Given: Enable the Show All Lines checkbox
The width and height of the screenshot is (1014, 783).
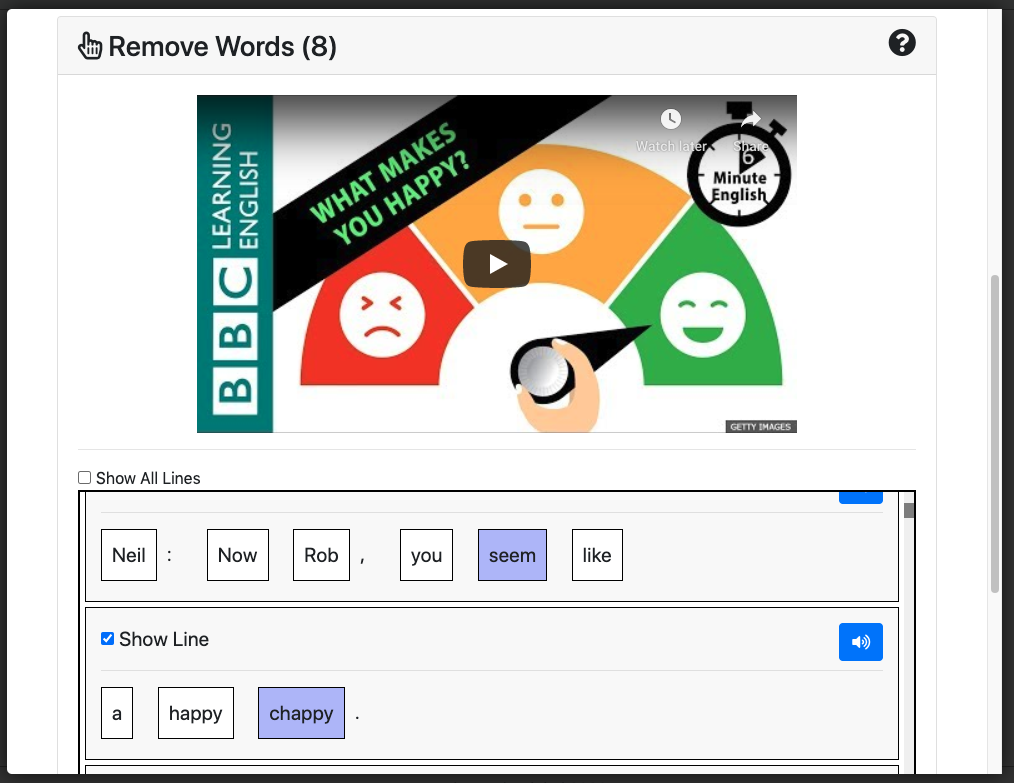Looking at the screenshot, I should point(85,478).
